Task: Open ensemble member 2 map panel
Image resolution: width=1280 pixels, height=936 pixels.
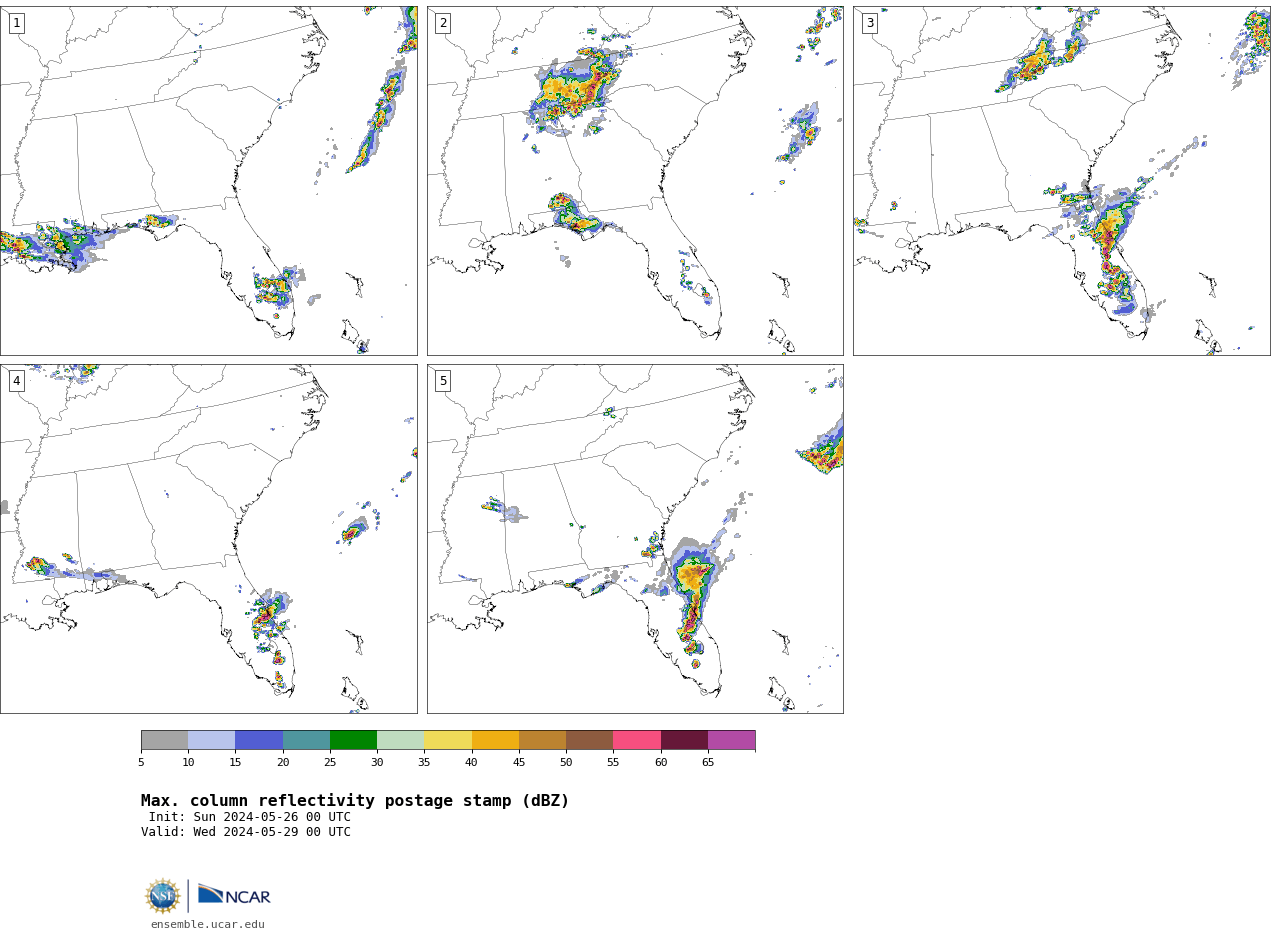Action: [635, 181]
